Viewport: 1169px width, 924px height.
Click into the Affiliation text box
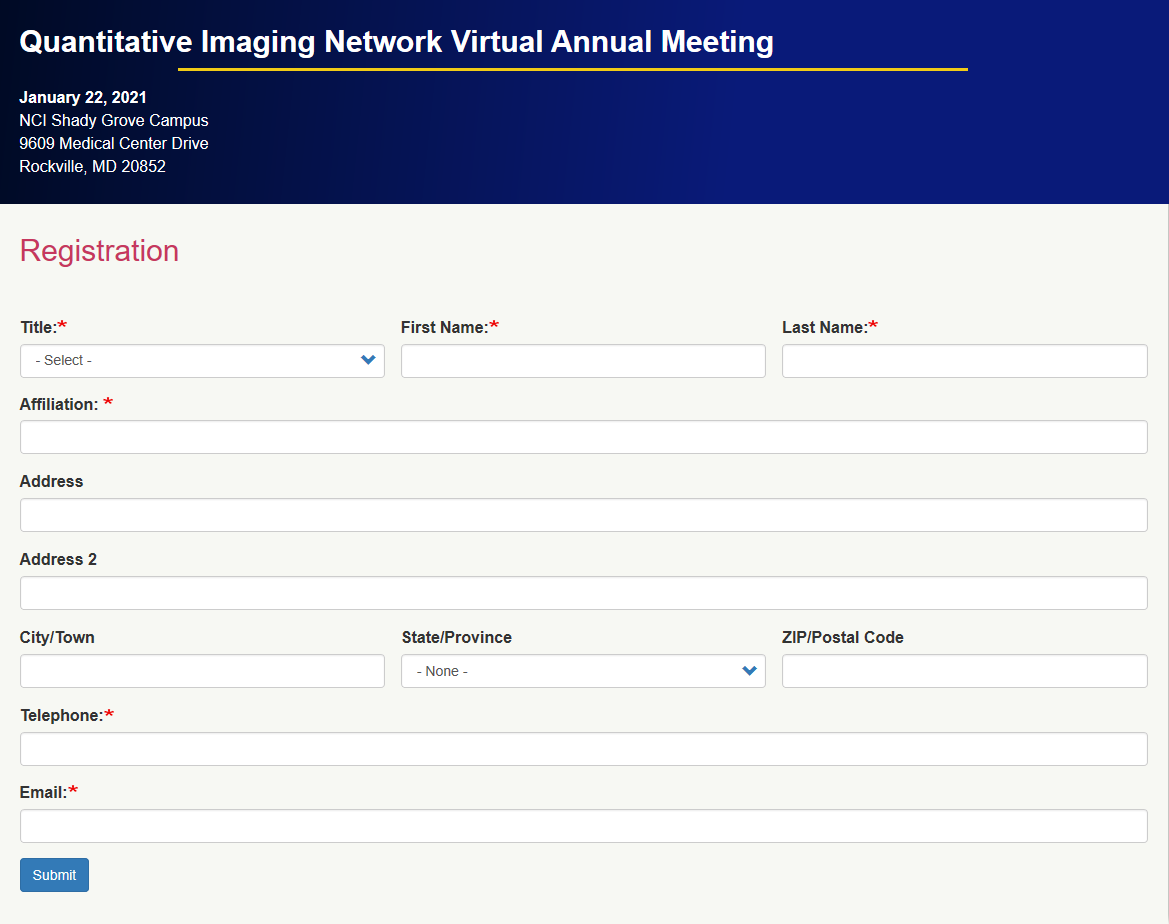pyautogui.click(x=583, y=437)
